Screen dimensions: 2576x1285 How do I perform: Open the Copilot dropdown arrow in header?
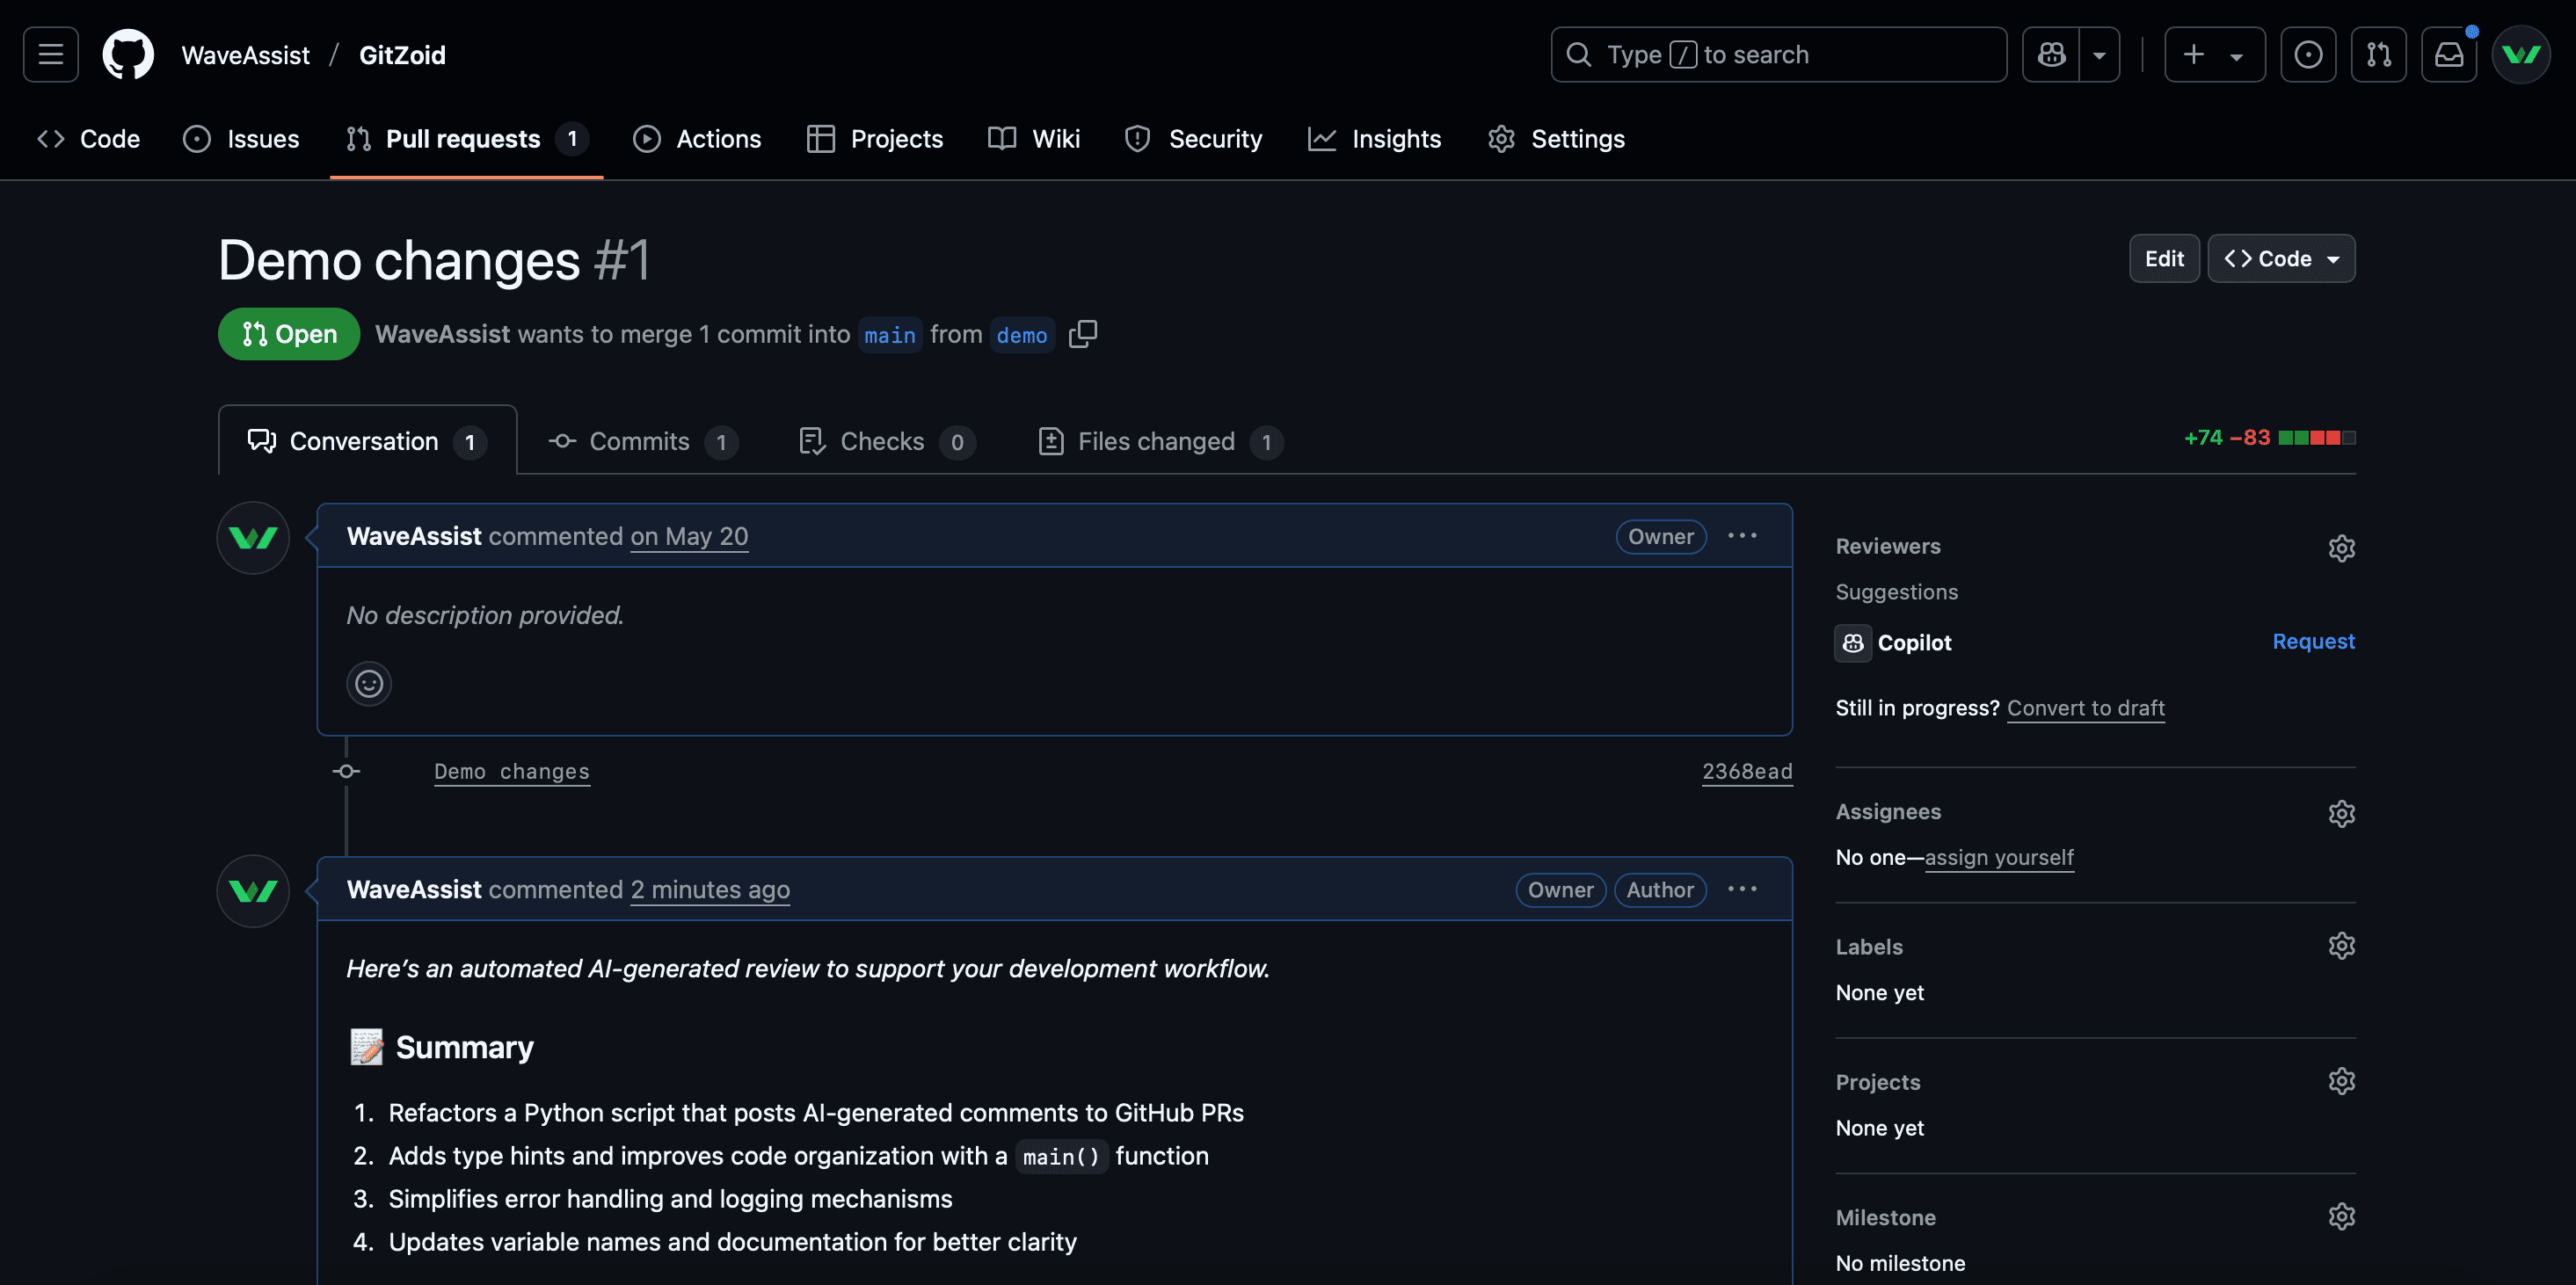click(2099, 54)
